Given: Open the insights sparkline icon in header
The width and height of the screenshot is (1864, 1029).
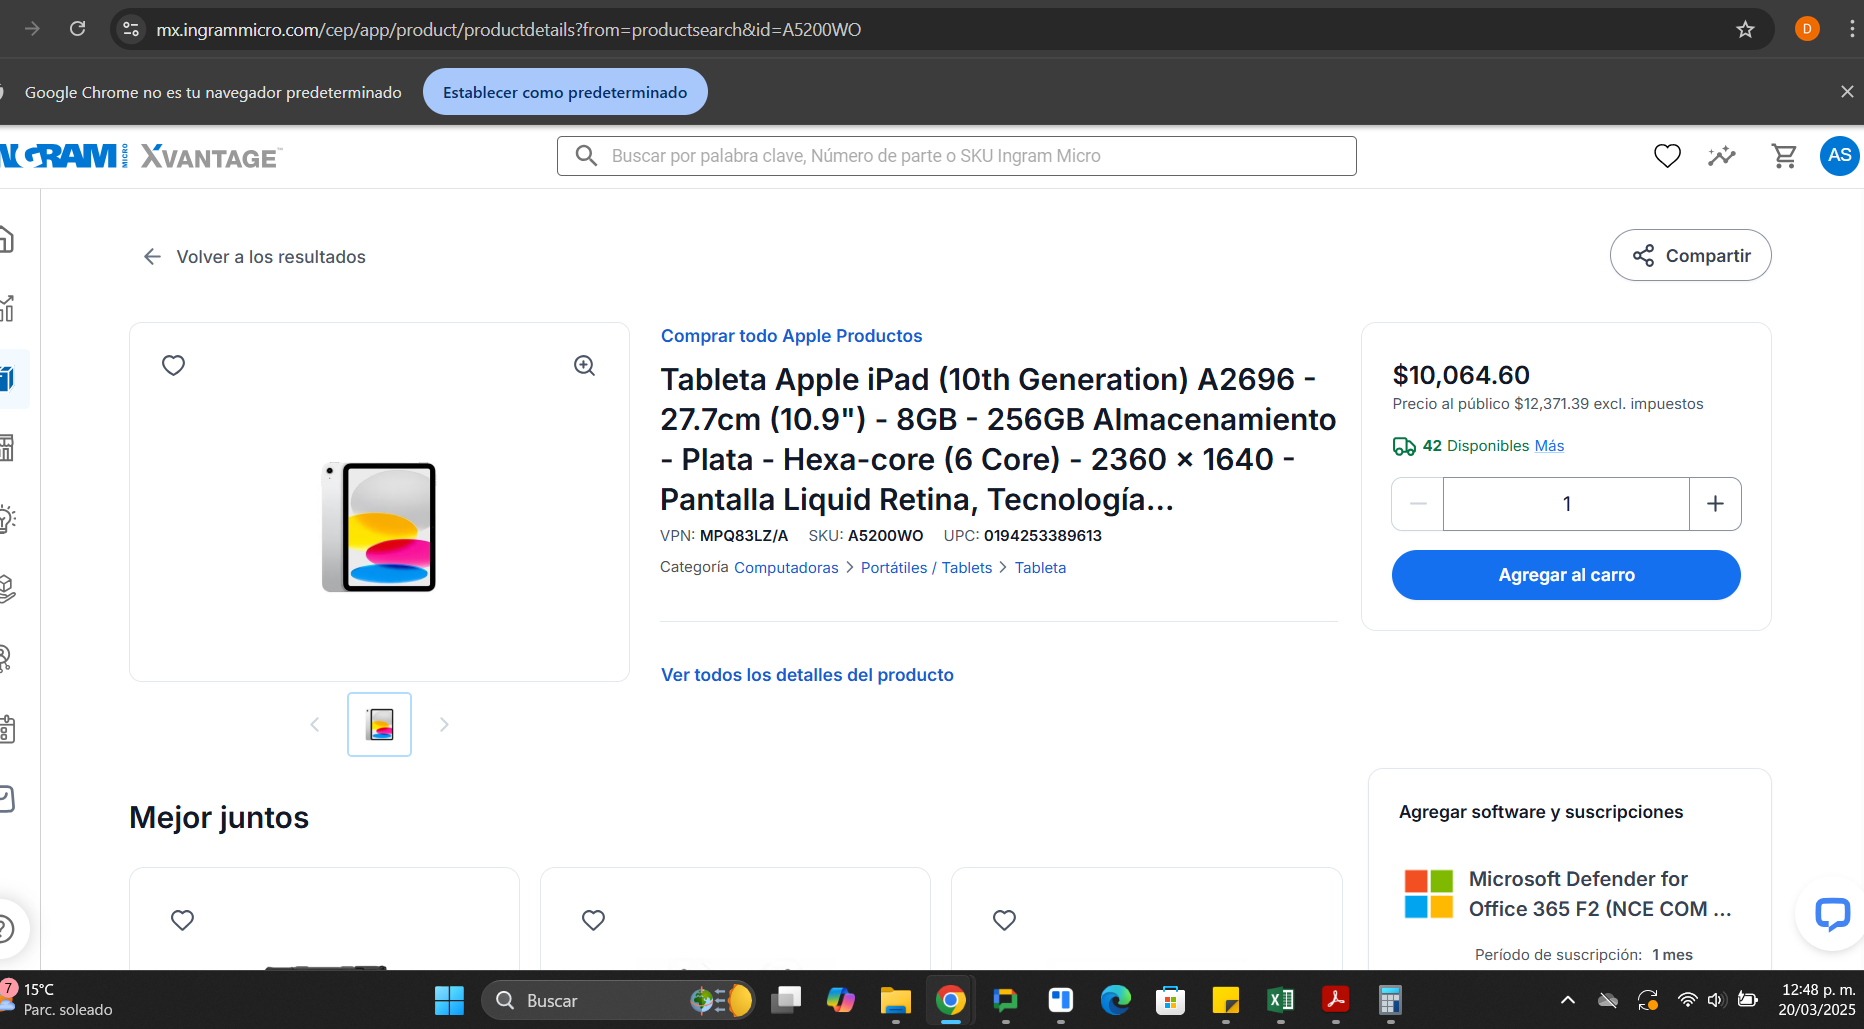Looking at the screenshot, I should click(1722, 156).
